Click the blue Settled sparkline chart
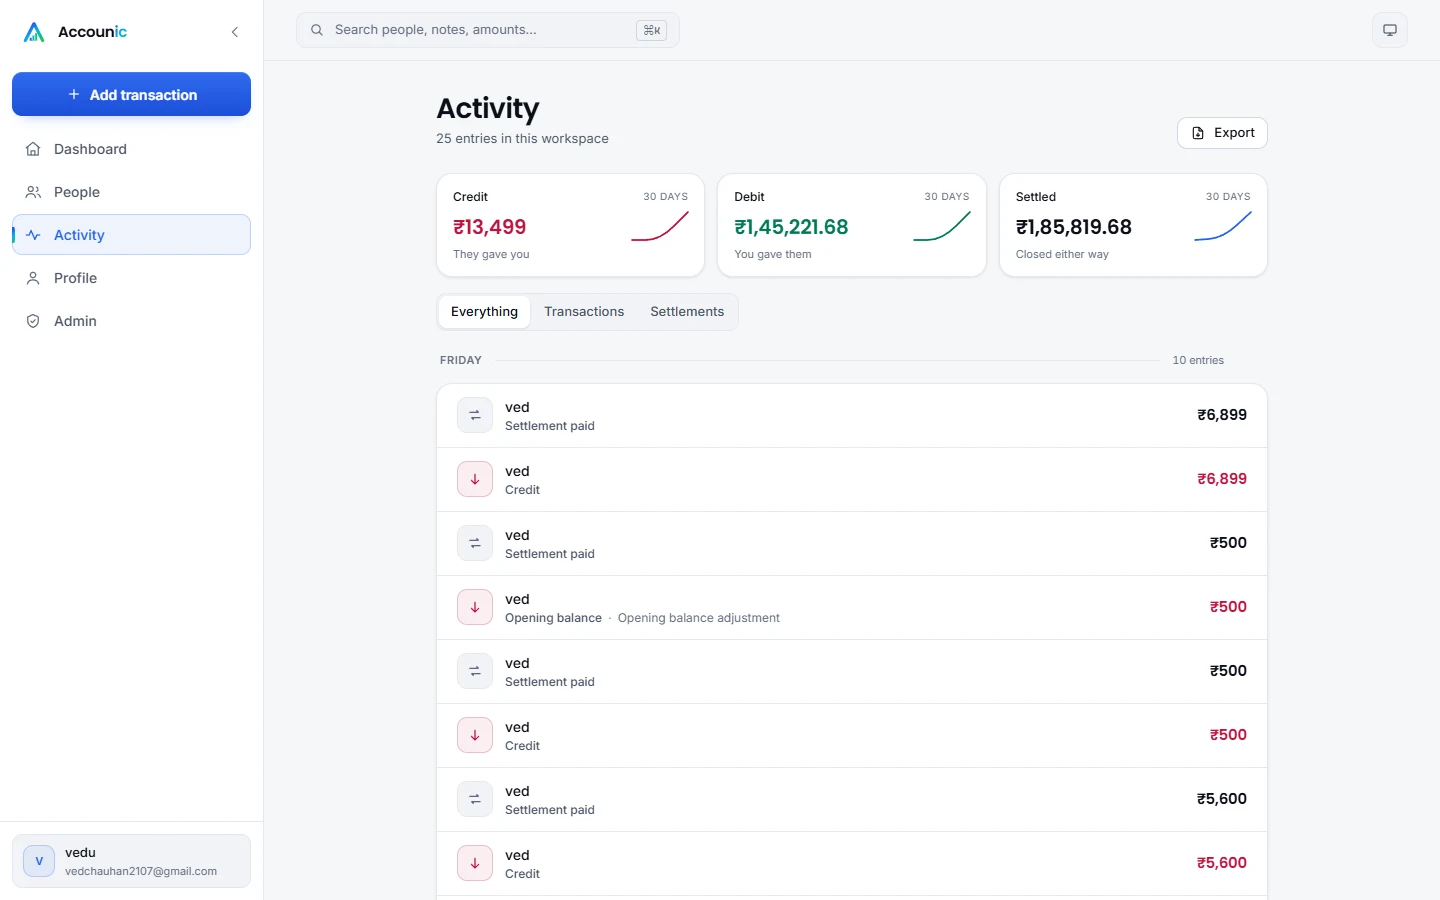Screen dimensions: 1440x900 pyautogui.click(x=1223, y=226)
